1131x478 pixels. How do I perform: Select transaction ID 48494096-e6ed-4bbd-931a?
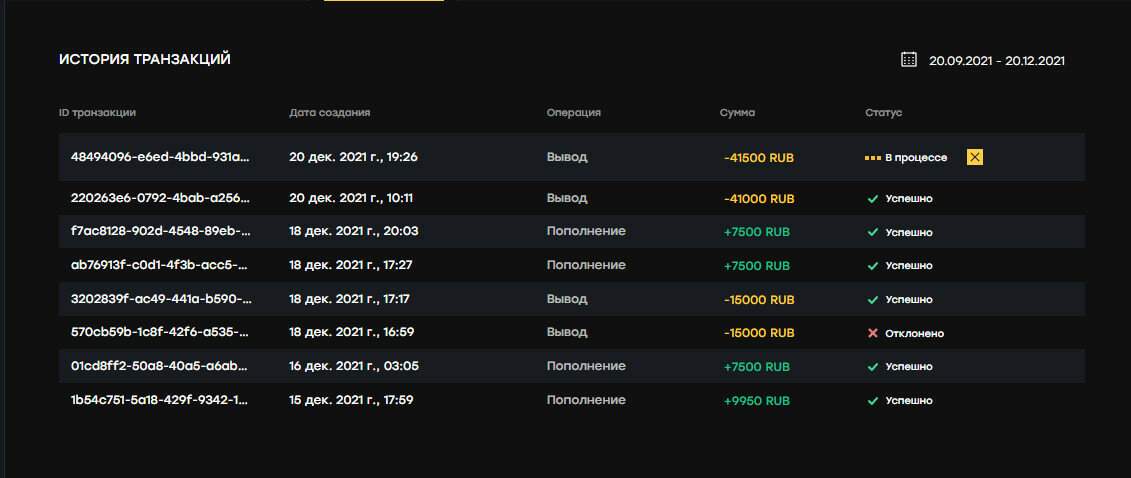[x=160, y=158]
